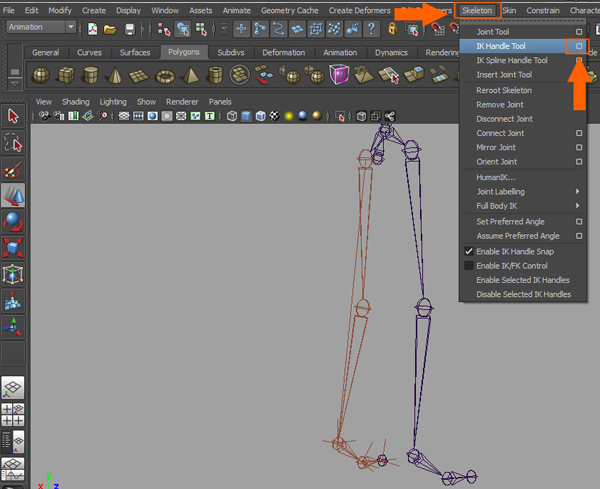Open Orient Joint option box
Image resolution: width=600 pixels, height=489 pixels.
(x=579, y=161)
